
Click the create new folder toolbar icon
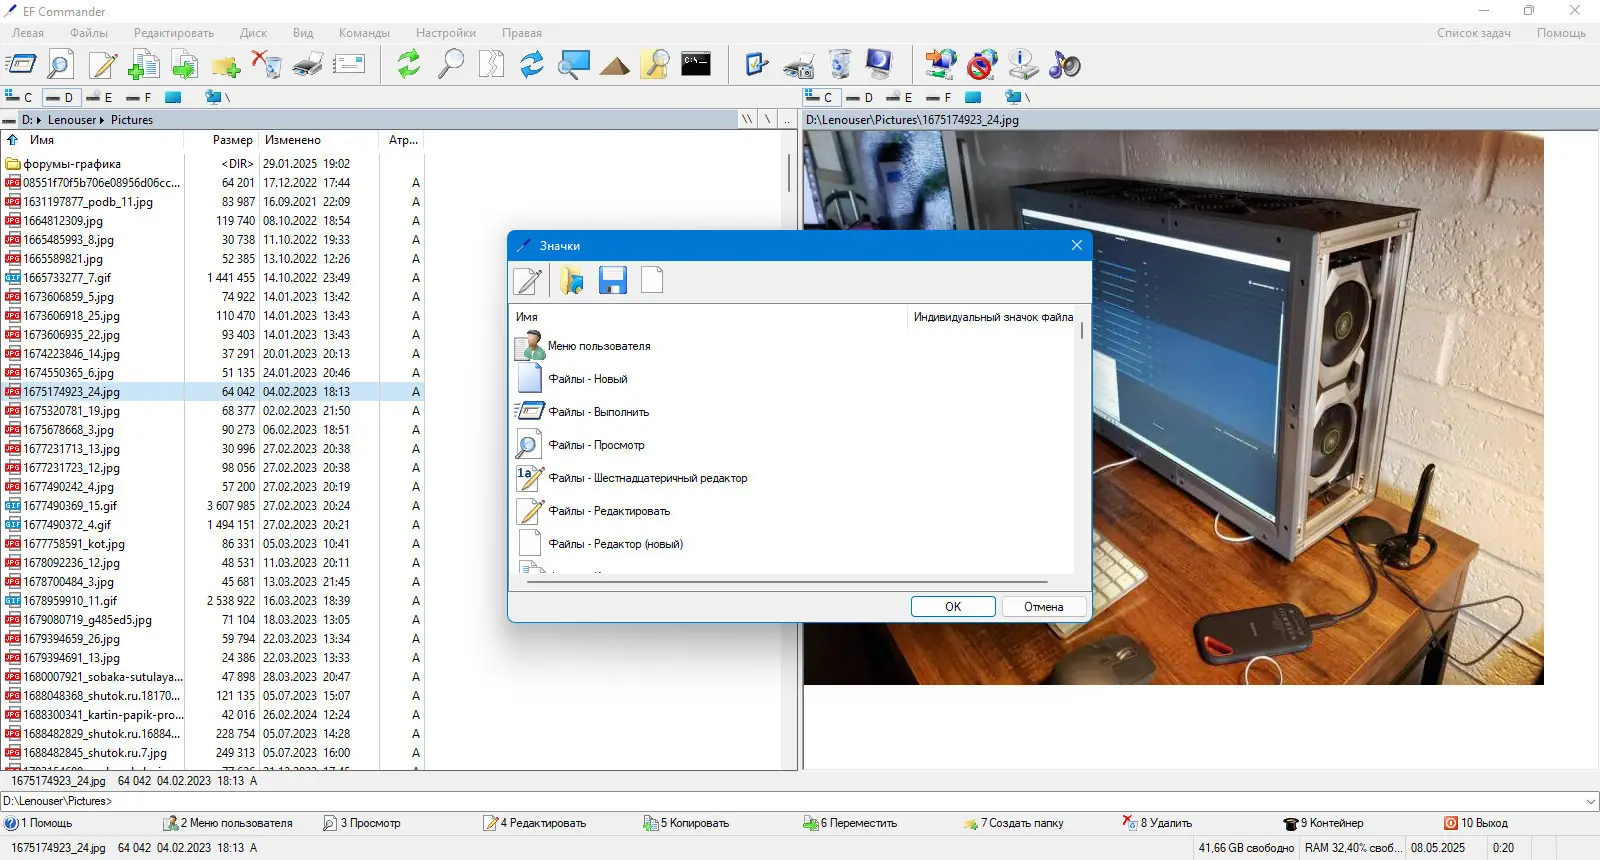(225, 65)
